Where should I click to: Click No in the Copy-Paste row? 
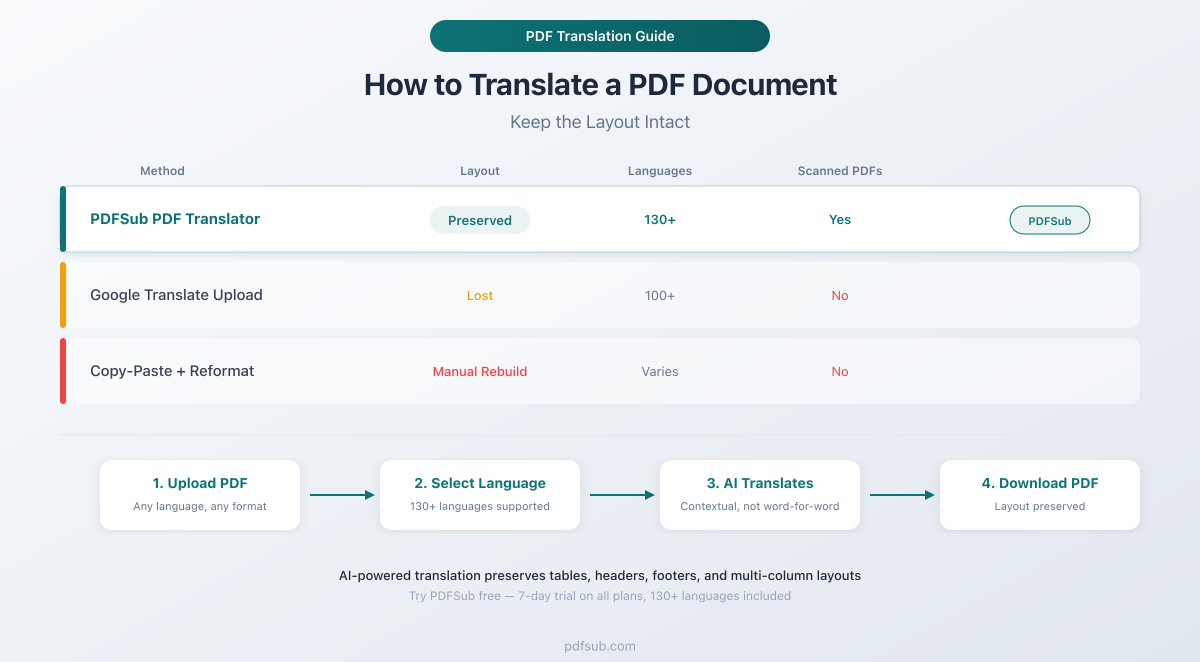[x=840, y=372]
